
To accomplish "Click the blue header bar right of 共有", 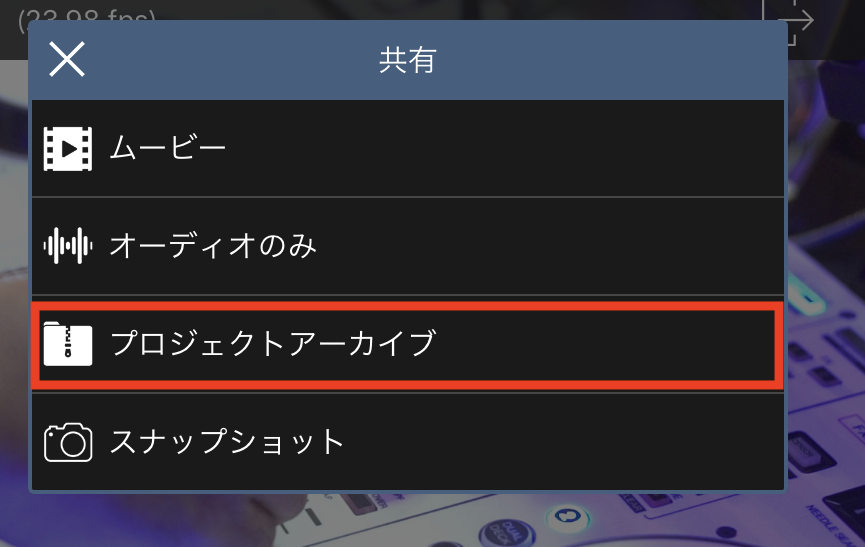I will pos(620,60).
